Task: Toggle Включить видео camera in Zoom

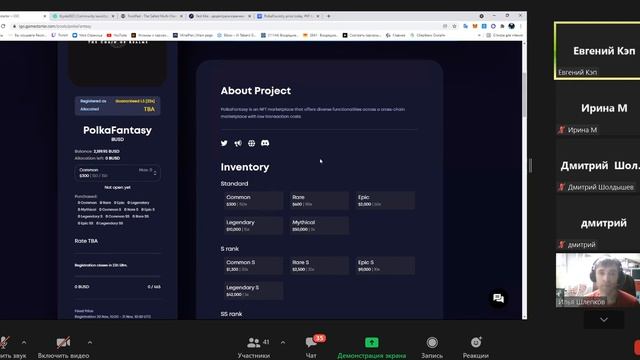Action: point(63,347)
